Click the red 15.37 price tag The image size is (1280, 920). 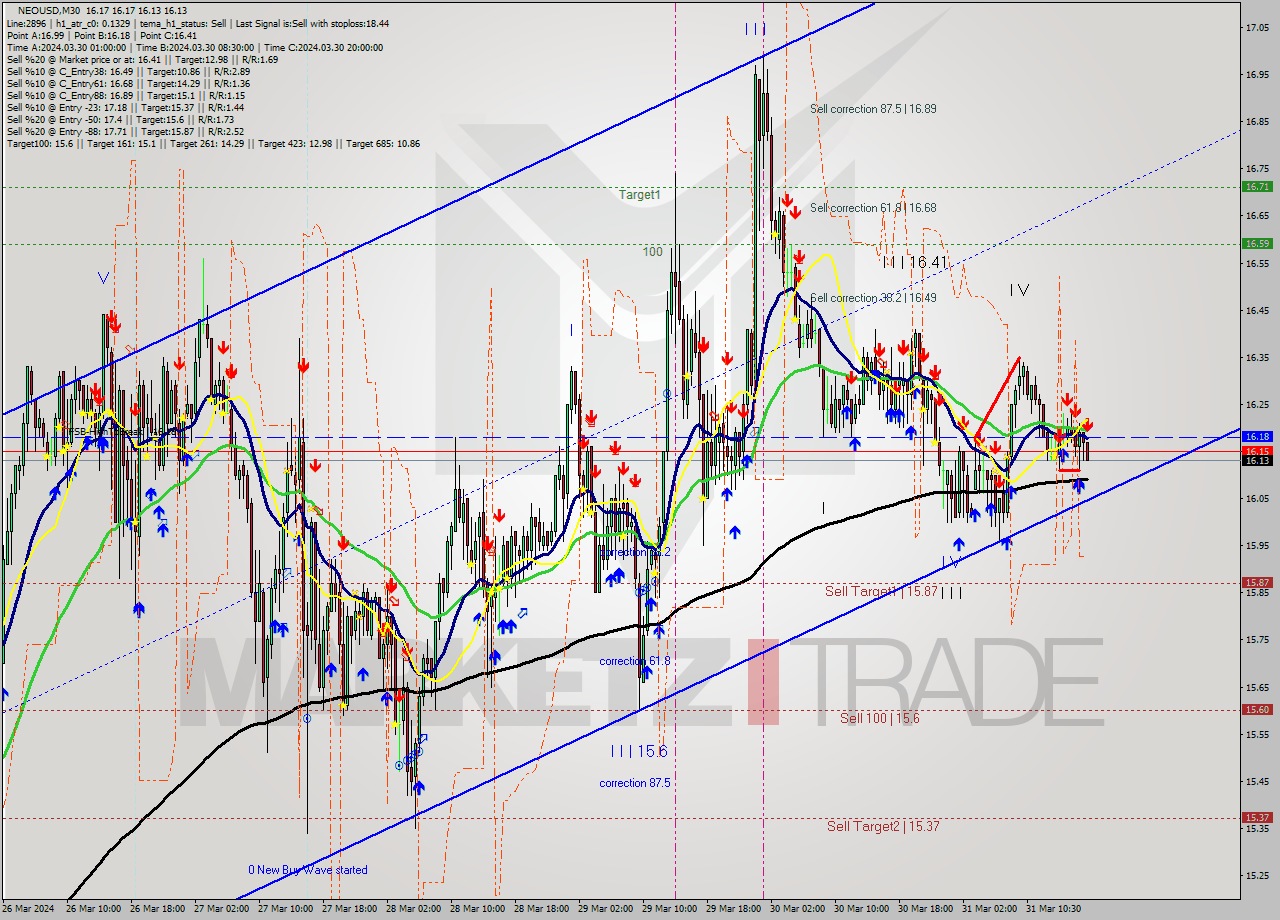point(1257,817)
